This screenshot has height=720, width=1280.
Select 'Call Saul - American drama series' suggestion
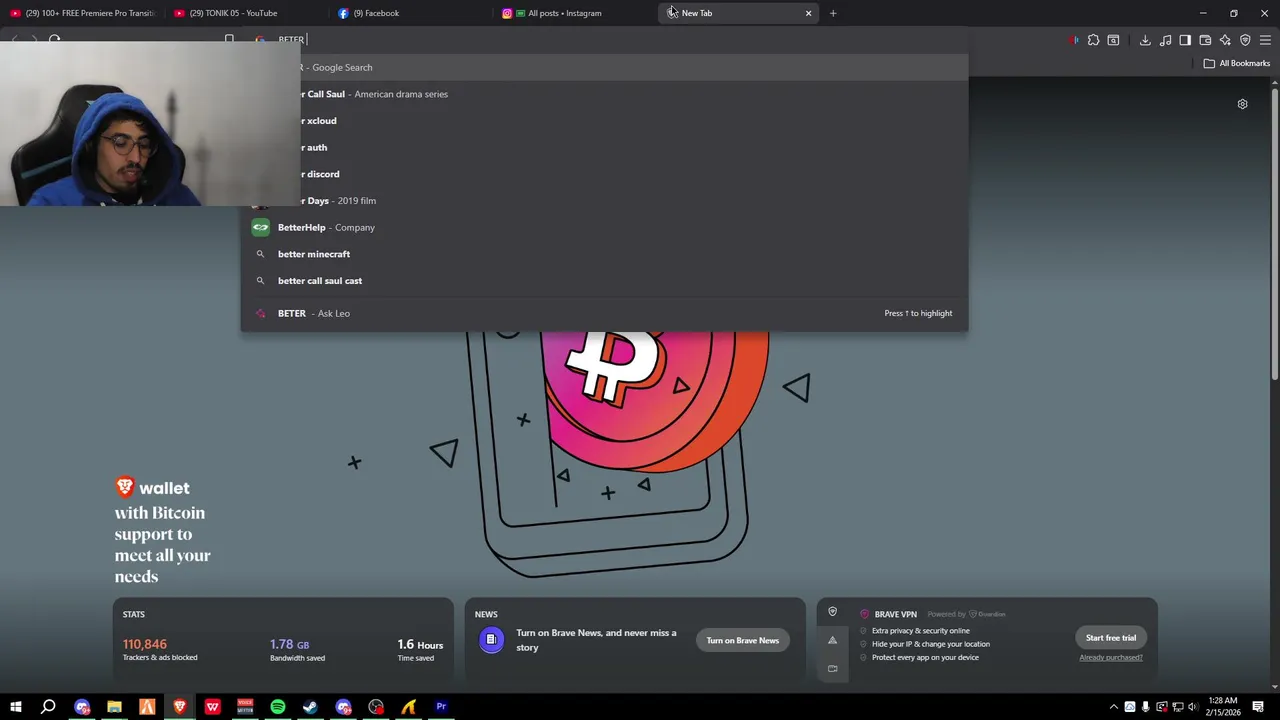[x=604, y=94]
